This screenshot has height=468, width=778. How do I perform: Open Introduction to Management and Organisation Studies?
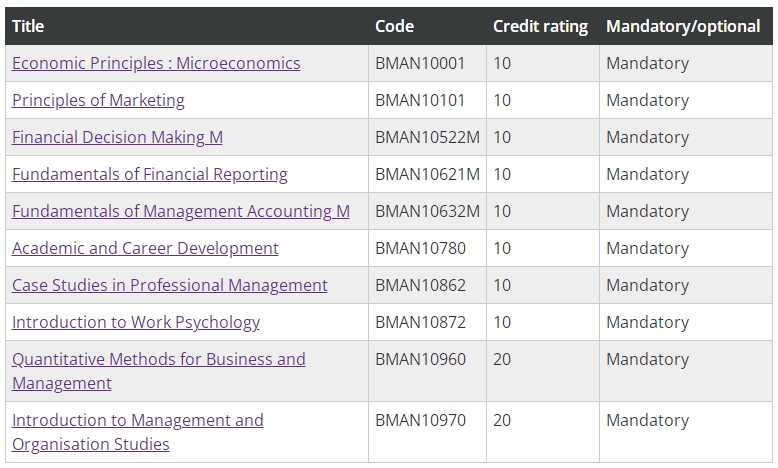point(137,432)
